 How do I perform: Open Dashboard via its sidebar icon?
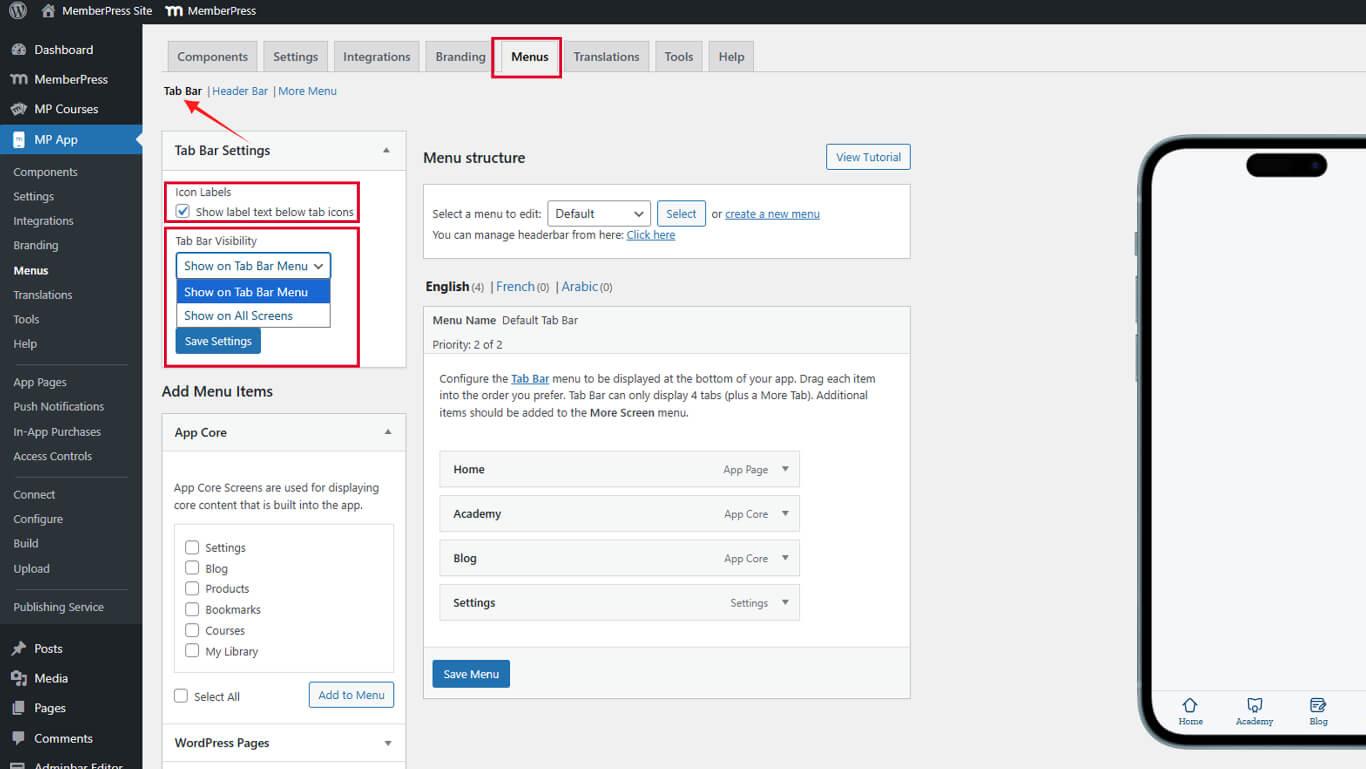point(18,50)
